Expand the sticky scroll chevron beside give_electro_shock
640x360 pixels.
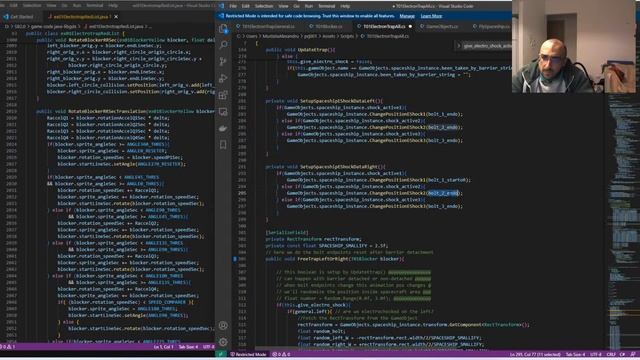pyautogui.click(x=458, y=46)
